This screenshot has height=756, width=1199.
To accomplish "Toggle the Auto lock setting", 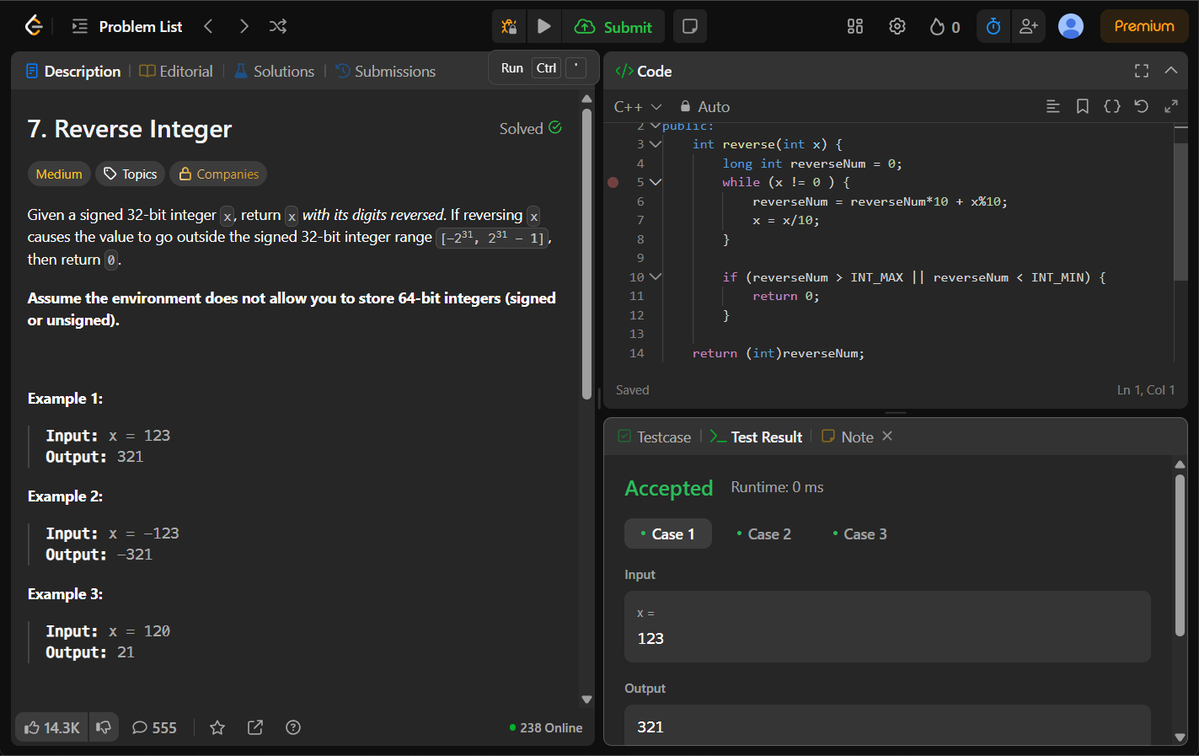I will (x=704, y=107).
